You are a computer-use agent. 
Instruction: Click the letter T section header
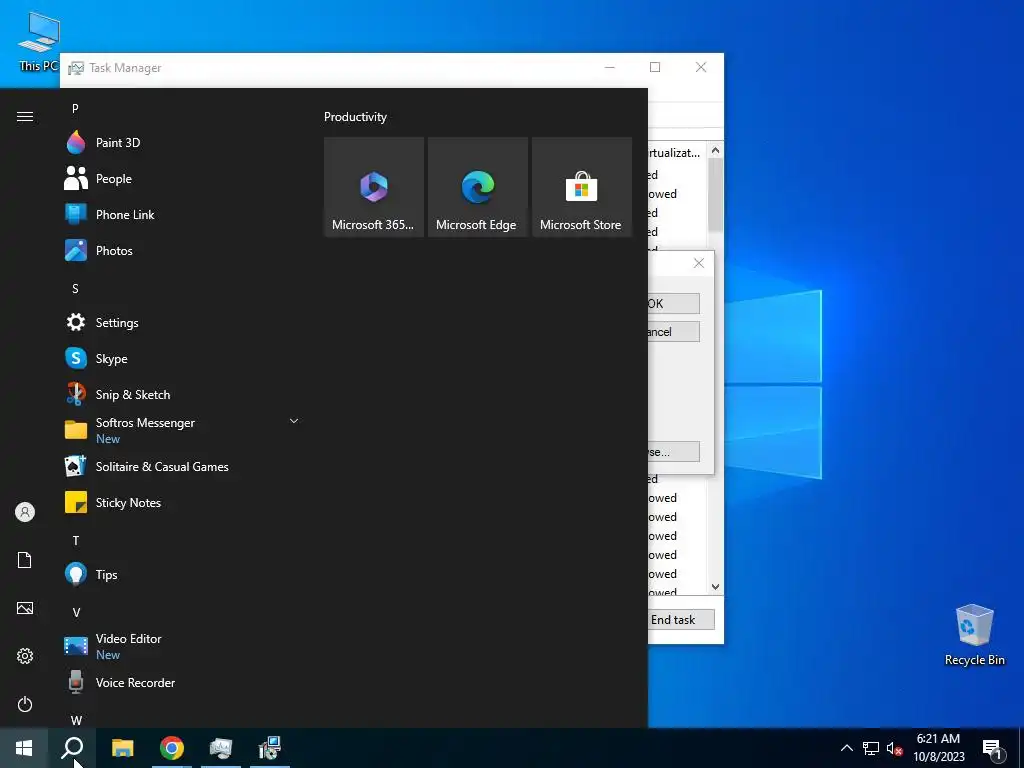coord(76,541)
